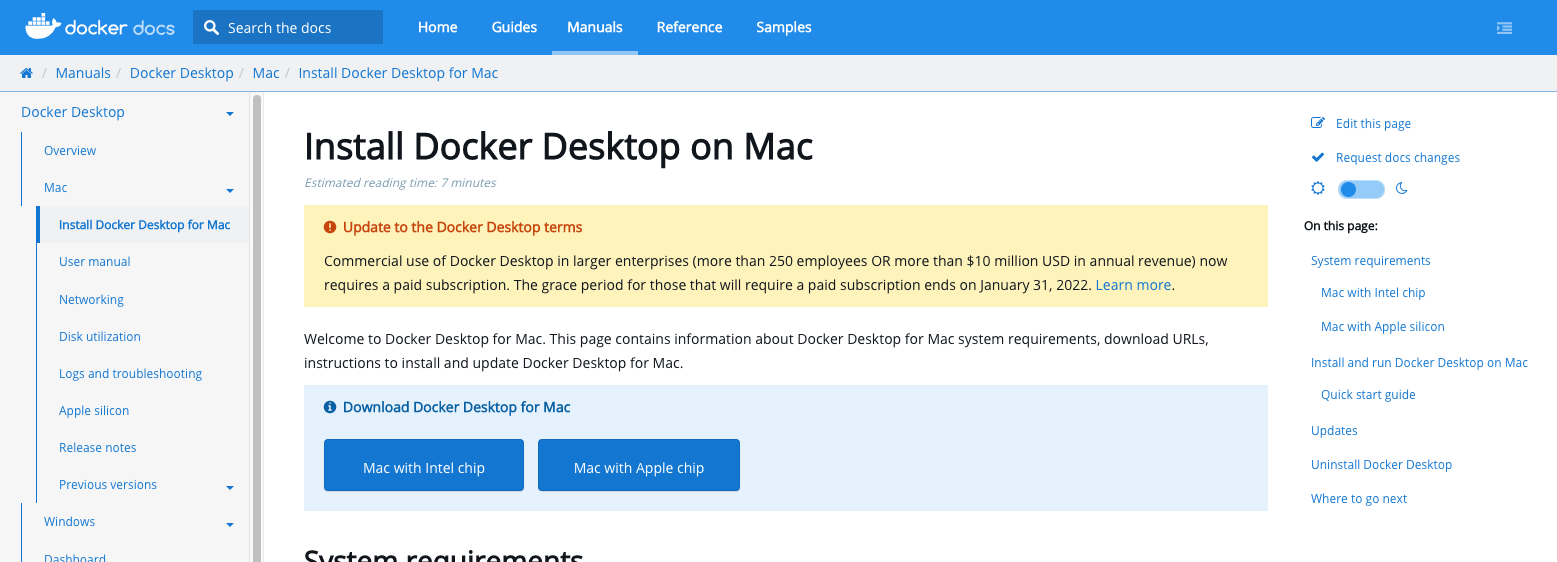Viewport: 1557px width, 562px height.
Task: Open Apple silicon in the sidebar
Action: [x=94, y=410]
